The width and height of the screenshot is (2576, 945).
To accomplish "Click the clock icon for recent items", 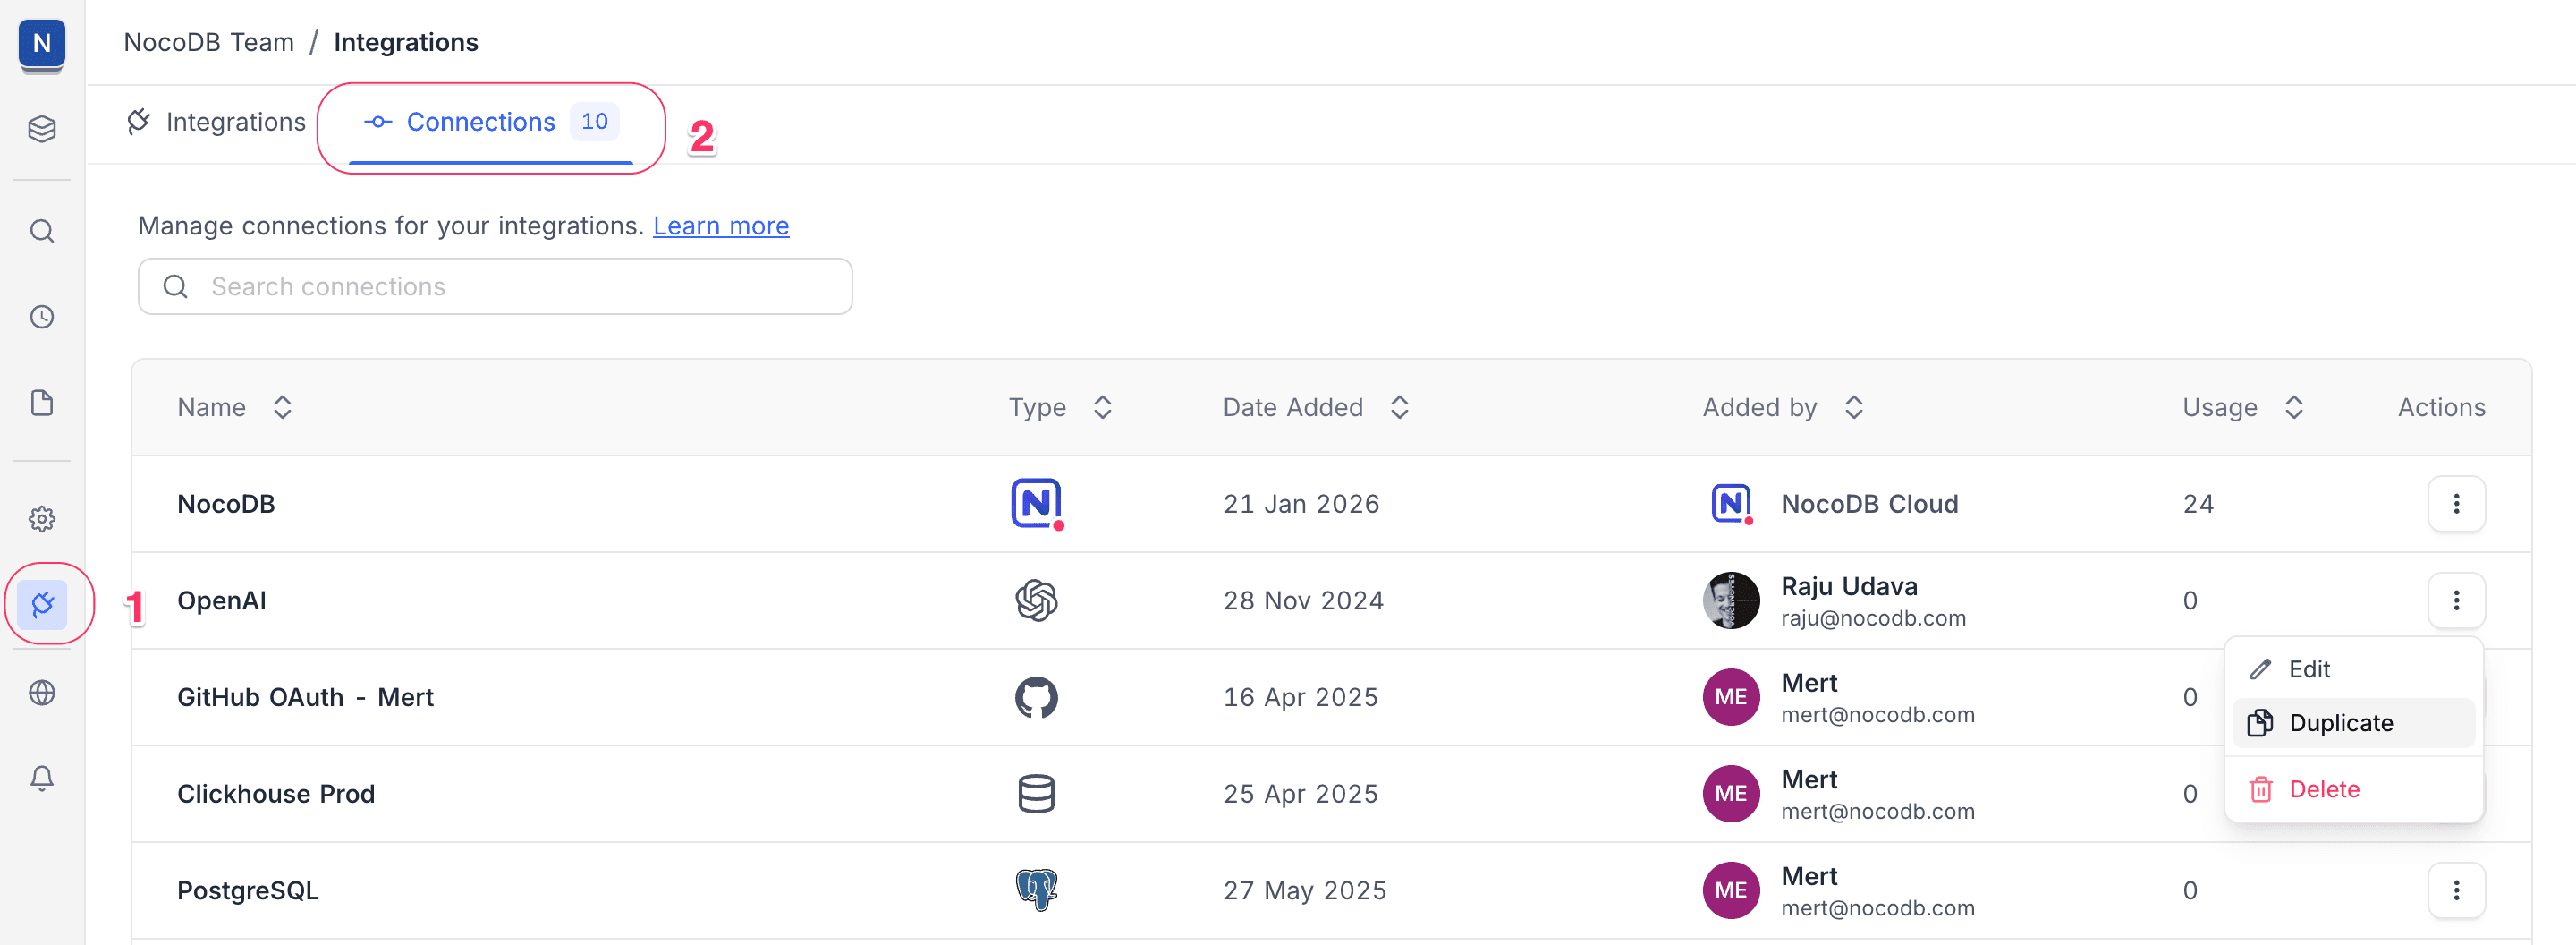I will point(41,317).
